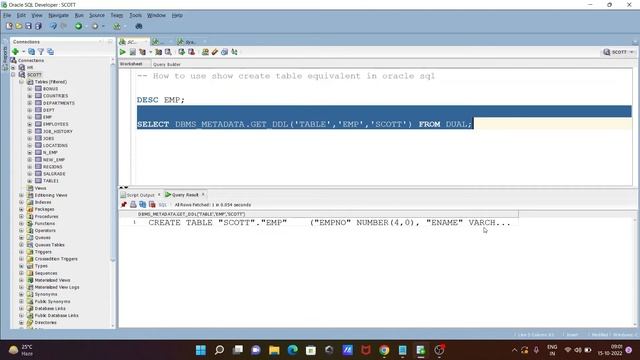
Task: Open the Tools menu
Action: coord(135,15)
